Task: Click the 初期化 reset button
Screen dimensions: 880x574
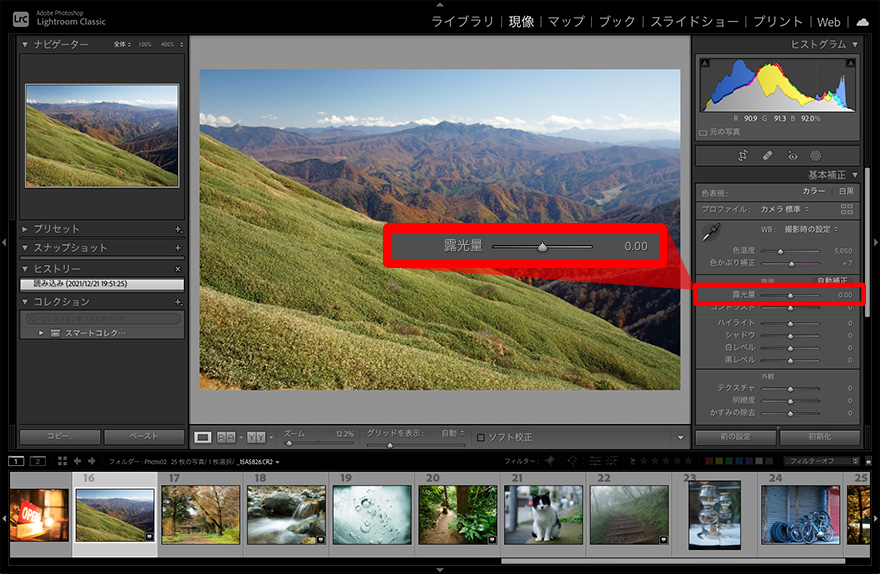Action: (x=818, y=437)
